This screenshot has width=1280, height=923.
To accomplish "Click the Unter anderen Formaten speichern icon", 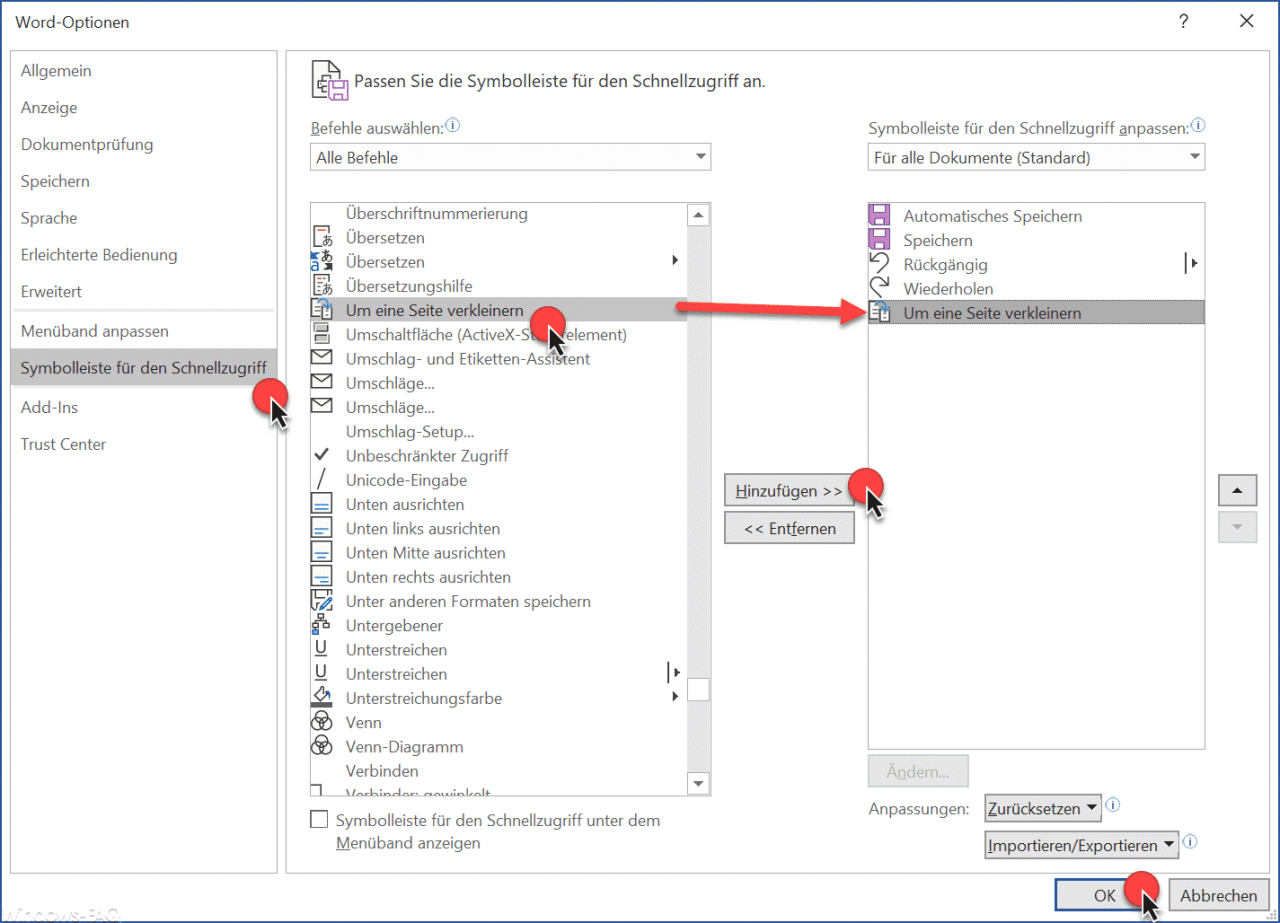I will [x=322, y=601].
